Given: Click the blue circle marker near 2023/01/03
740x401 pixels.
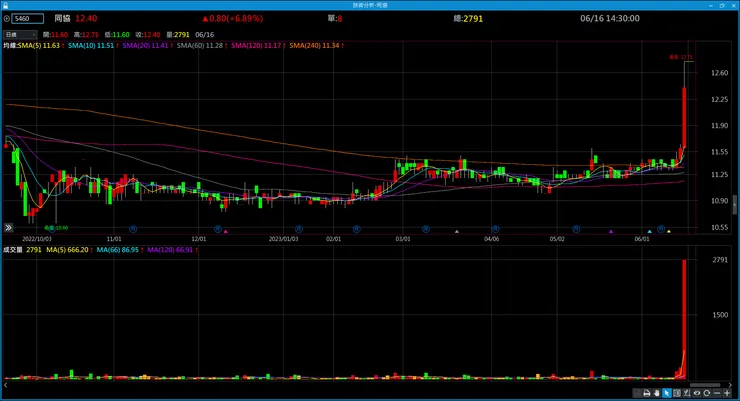Looking at the screenshot, I should coord(299,229).
